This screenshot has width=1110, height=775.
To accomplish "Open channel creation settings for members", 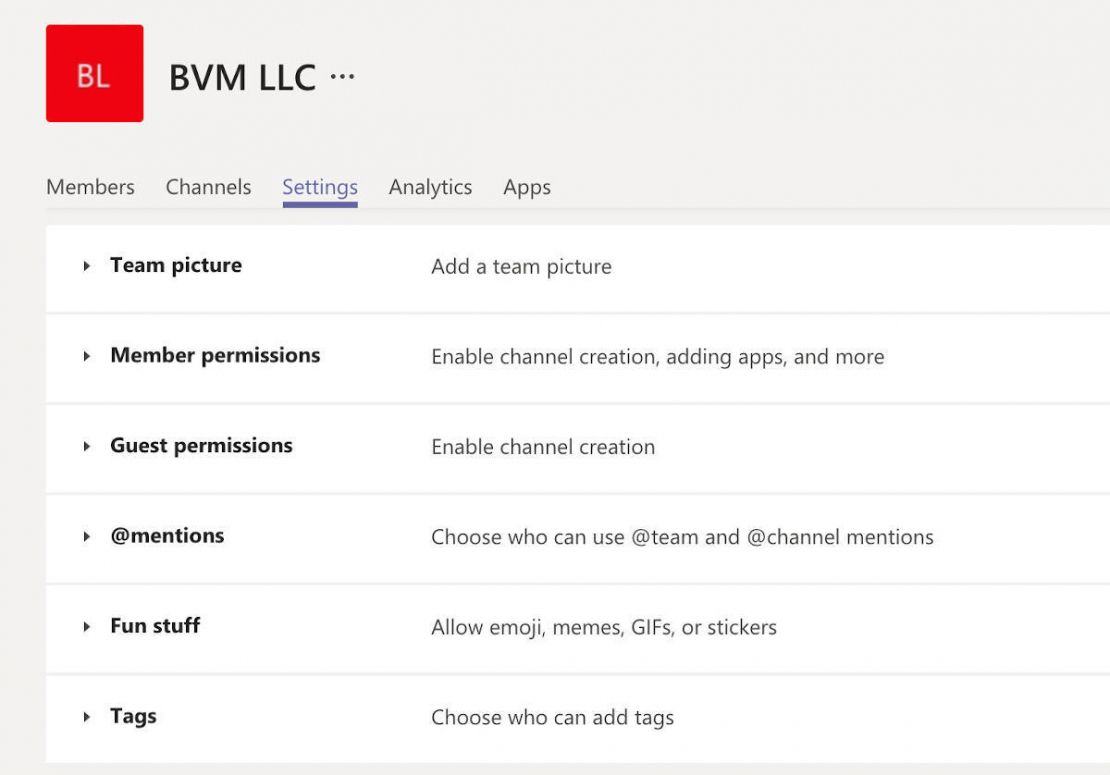I will click(656, 357).
